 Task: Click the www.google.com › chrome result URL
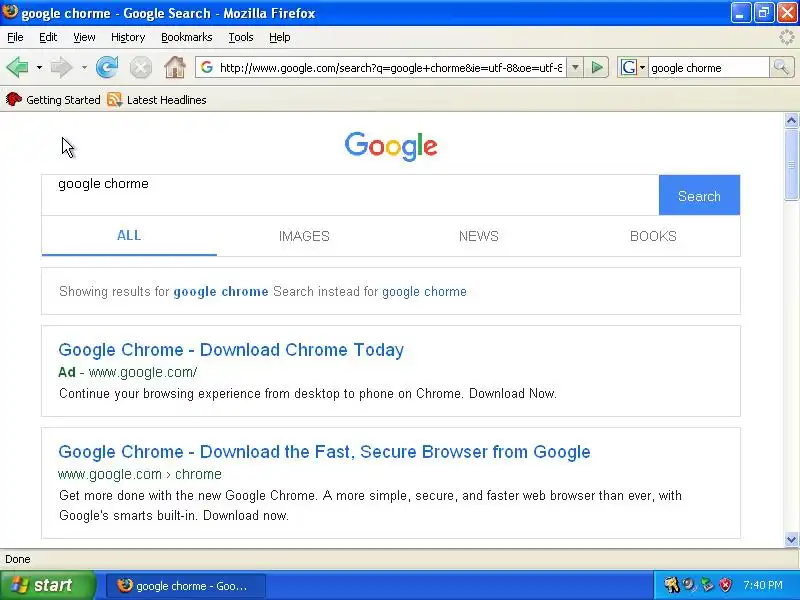pos(140,474)
